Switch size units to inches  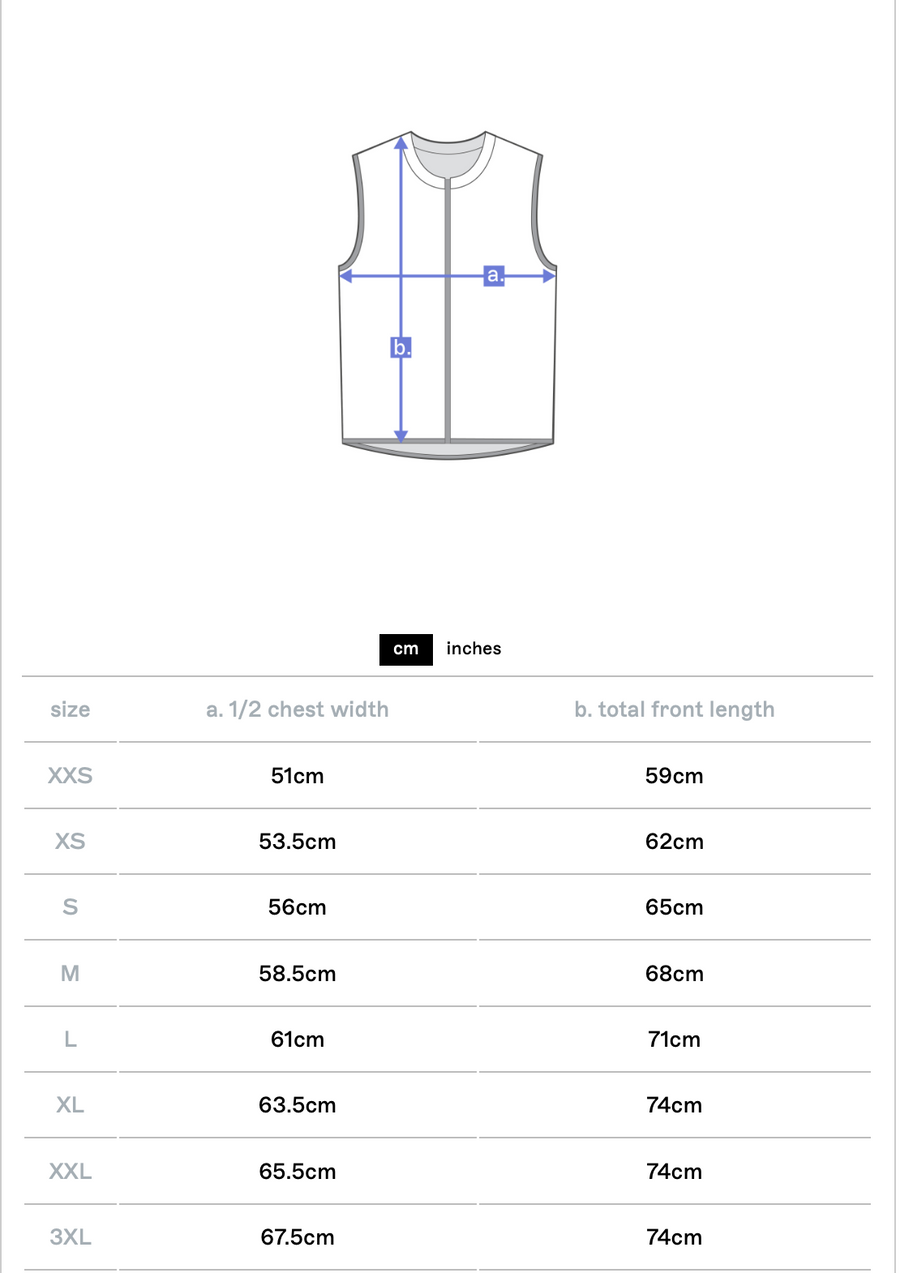(473, 649)
